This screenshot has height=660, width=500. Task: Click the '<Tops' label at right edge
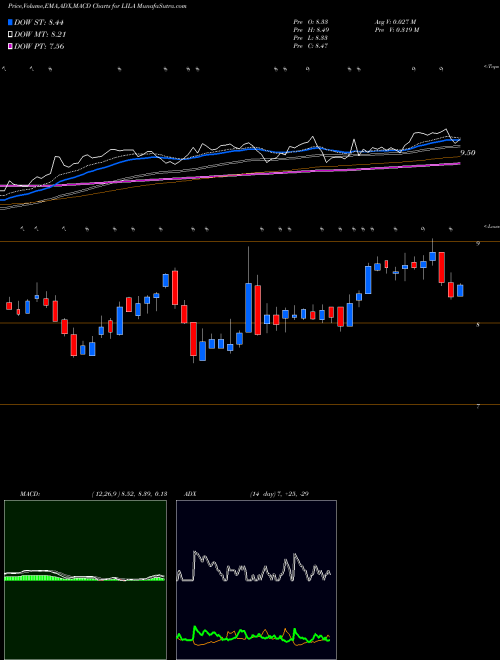click(x=491, y=67)
